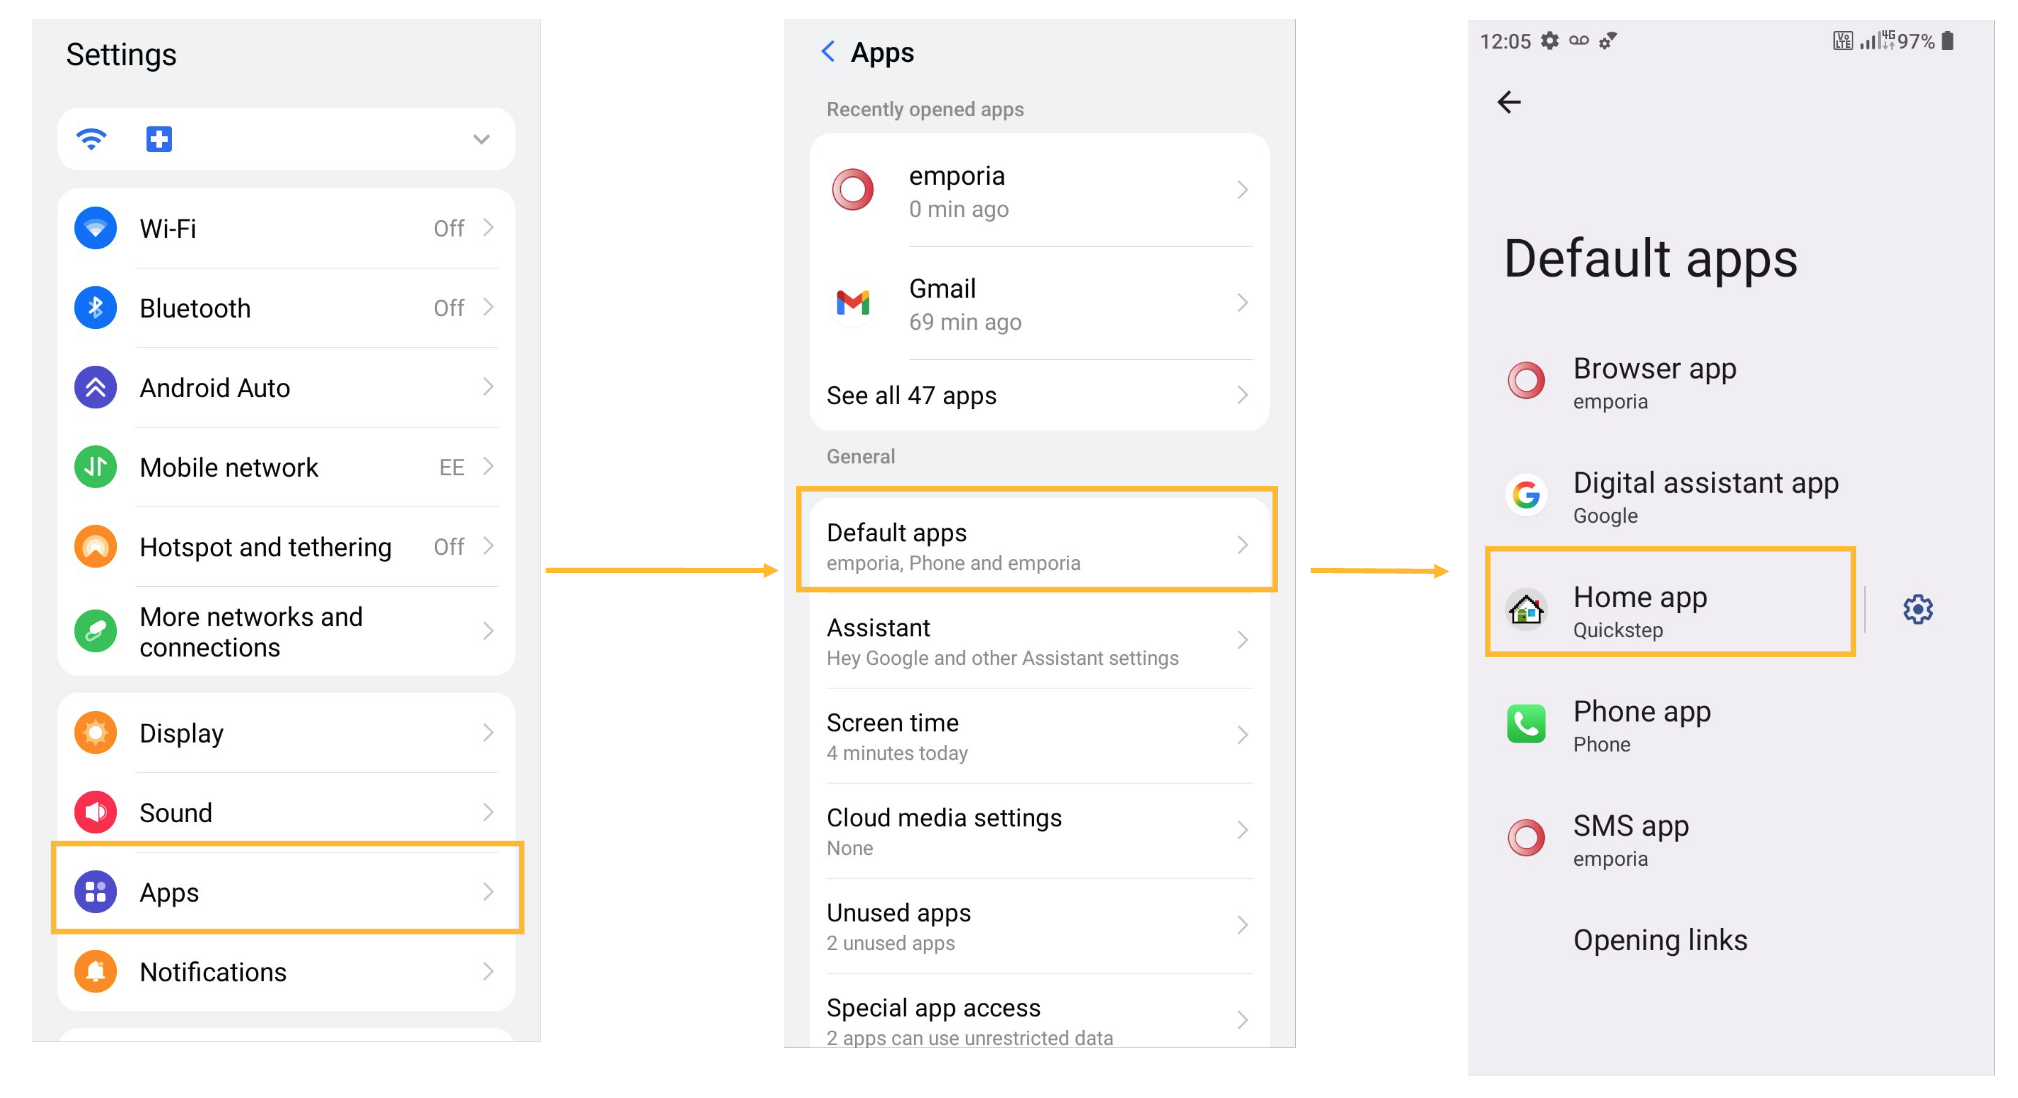Tap the back arrow on Default apps screen
Screen dimensions: 2018x1098
(x=1510, y=101)
